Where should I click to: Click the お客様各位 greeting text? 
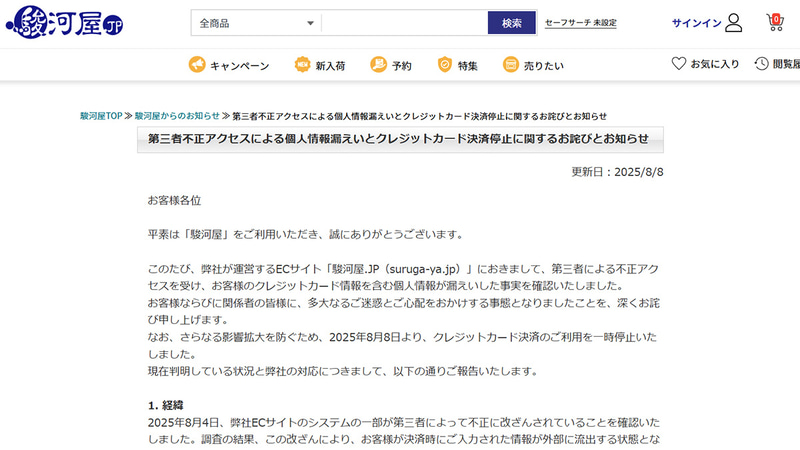click(174, 201)
